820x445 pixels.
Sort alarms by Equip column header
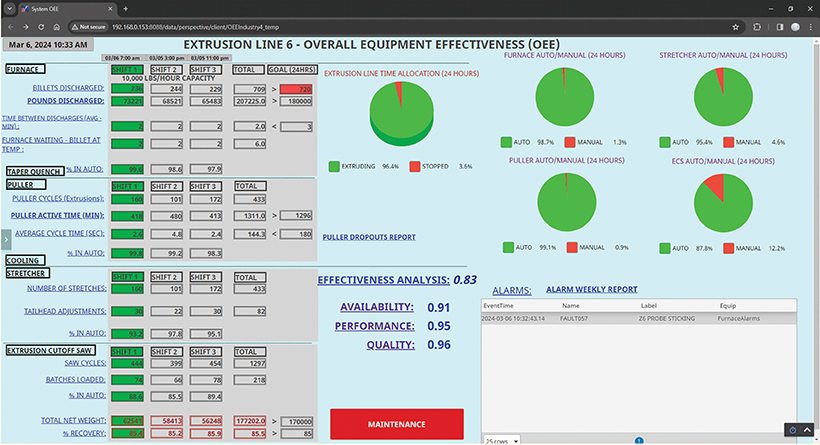727,305
